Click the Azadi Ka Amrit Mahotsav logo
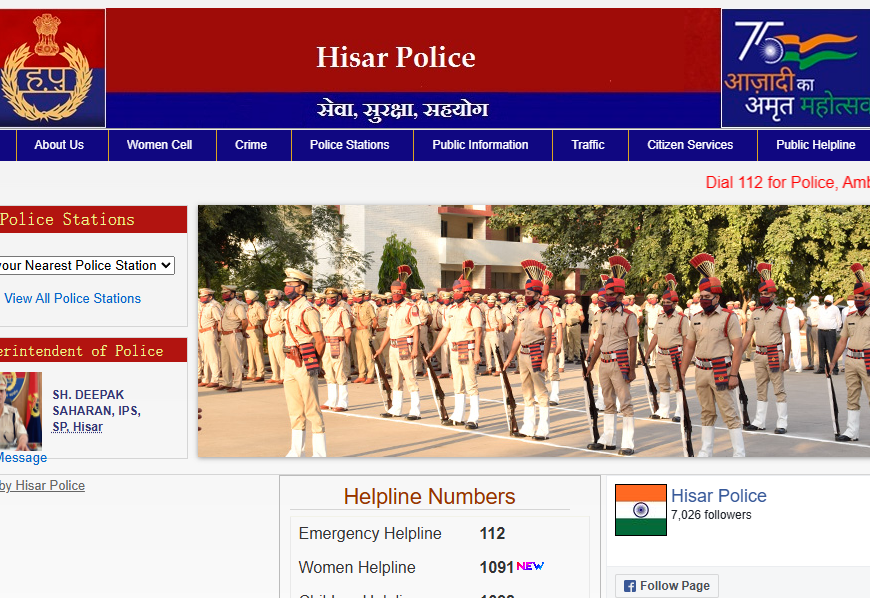This screenshot has height=598, width=870. [796, 68]
